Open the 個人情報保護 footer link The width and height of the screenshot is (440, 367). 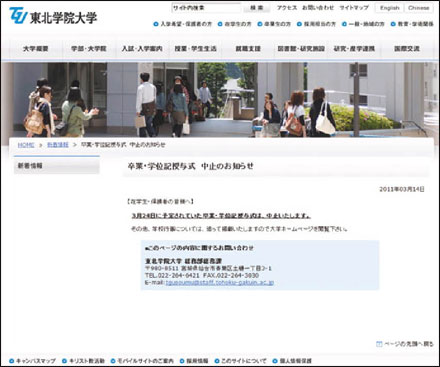(x=295, y=361)
